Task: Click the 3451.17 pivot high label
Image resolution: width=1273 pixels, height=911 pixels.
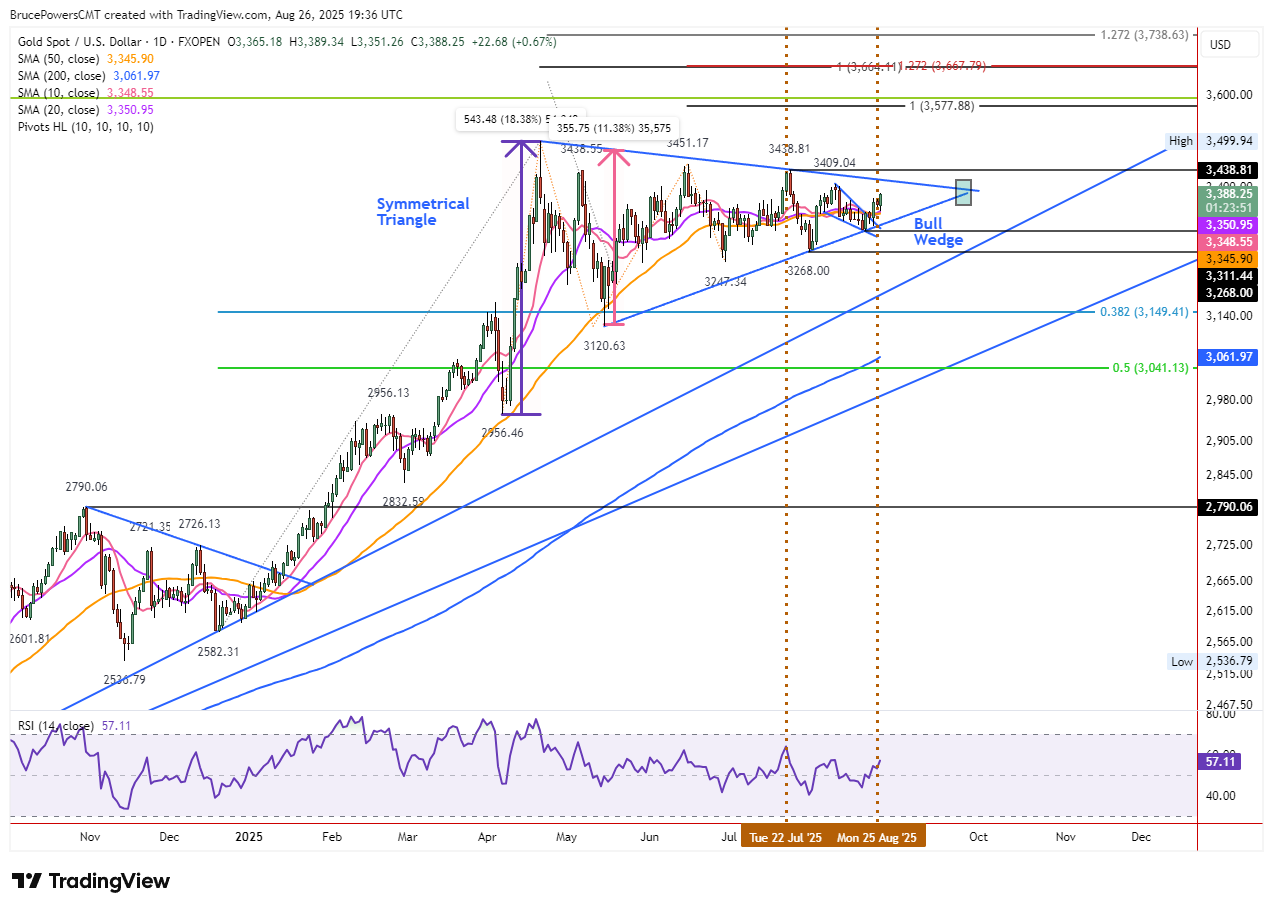Action: tap(687, 143)
